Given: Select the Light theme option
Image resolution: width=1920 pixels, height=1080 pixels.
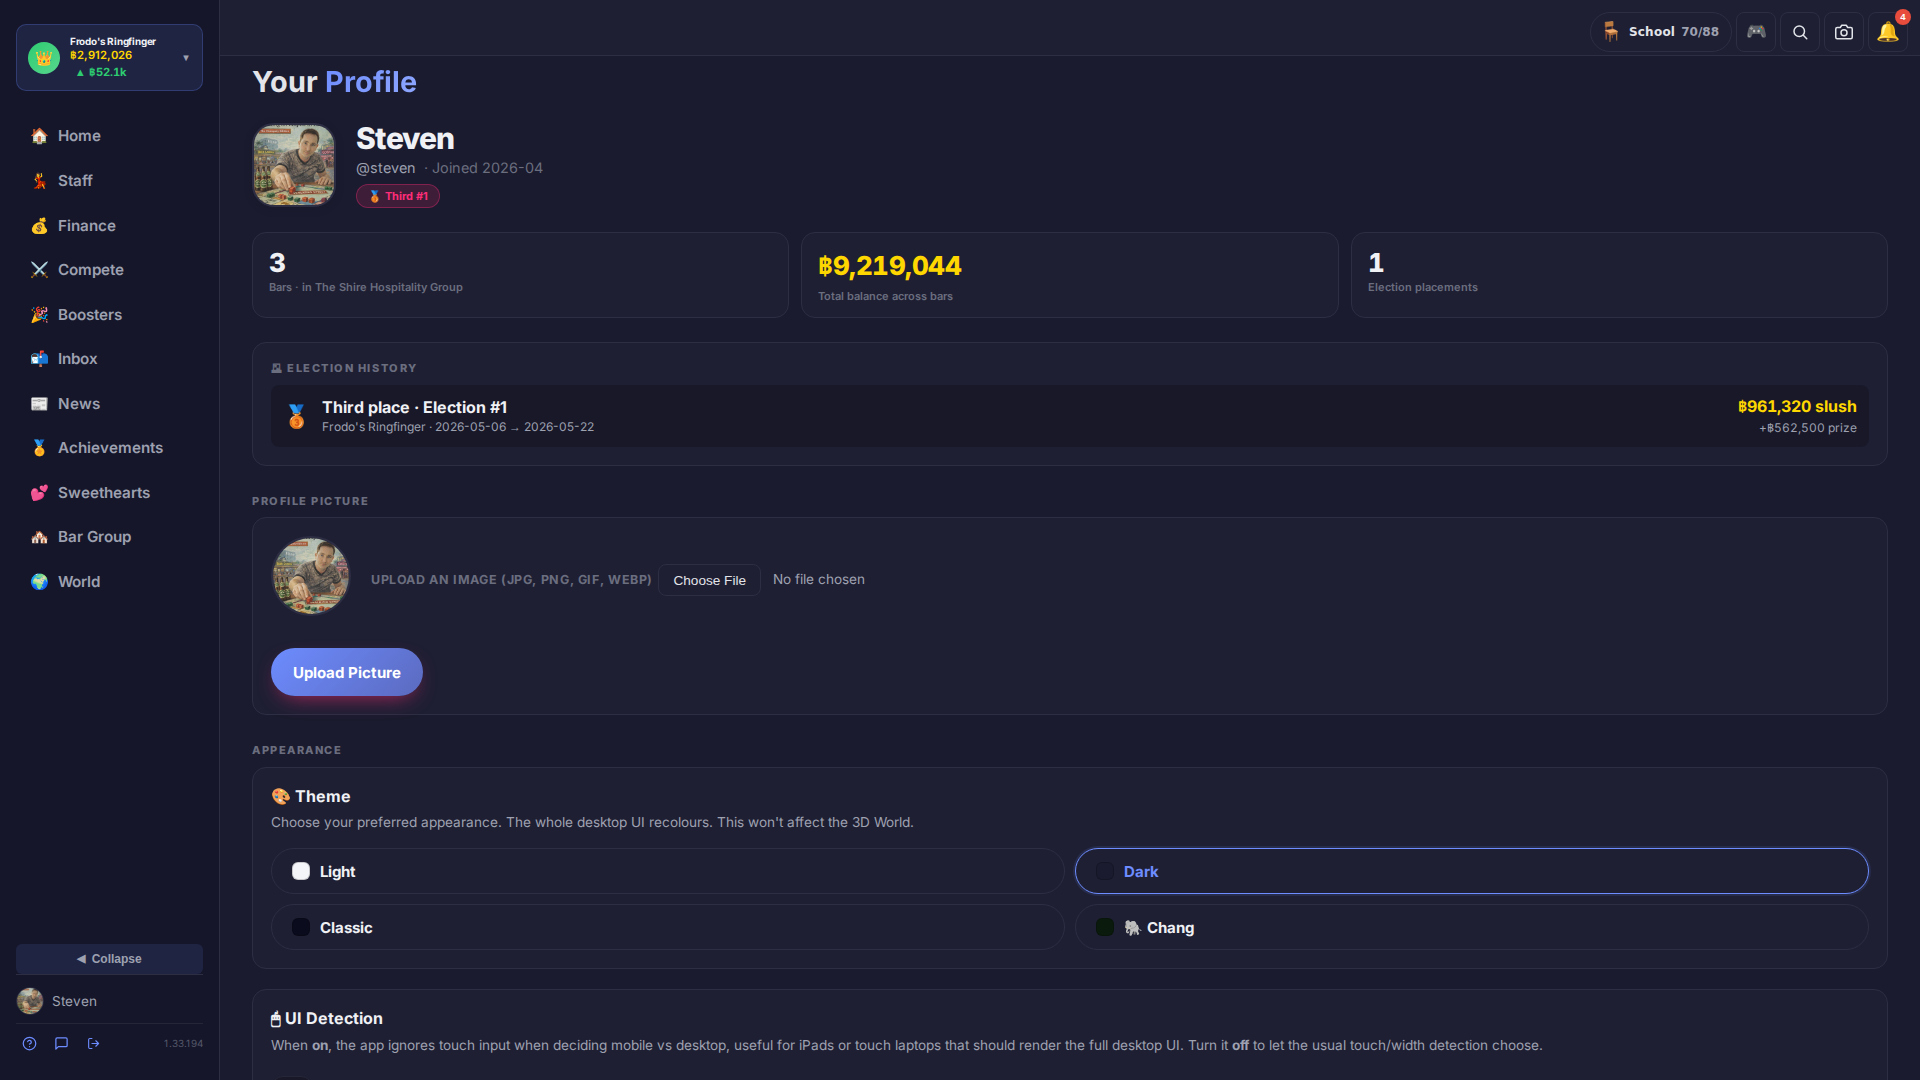Looking at the screenshot, I should coord(667,871).
